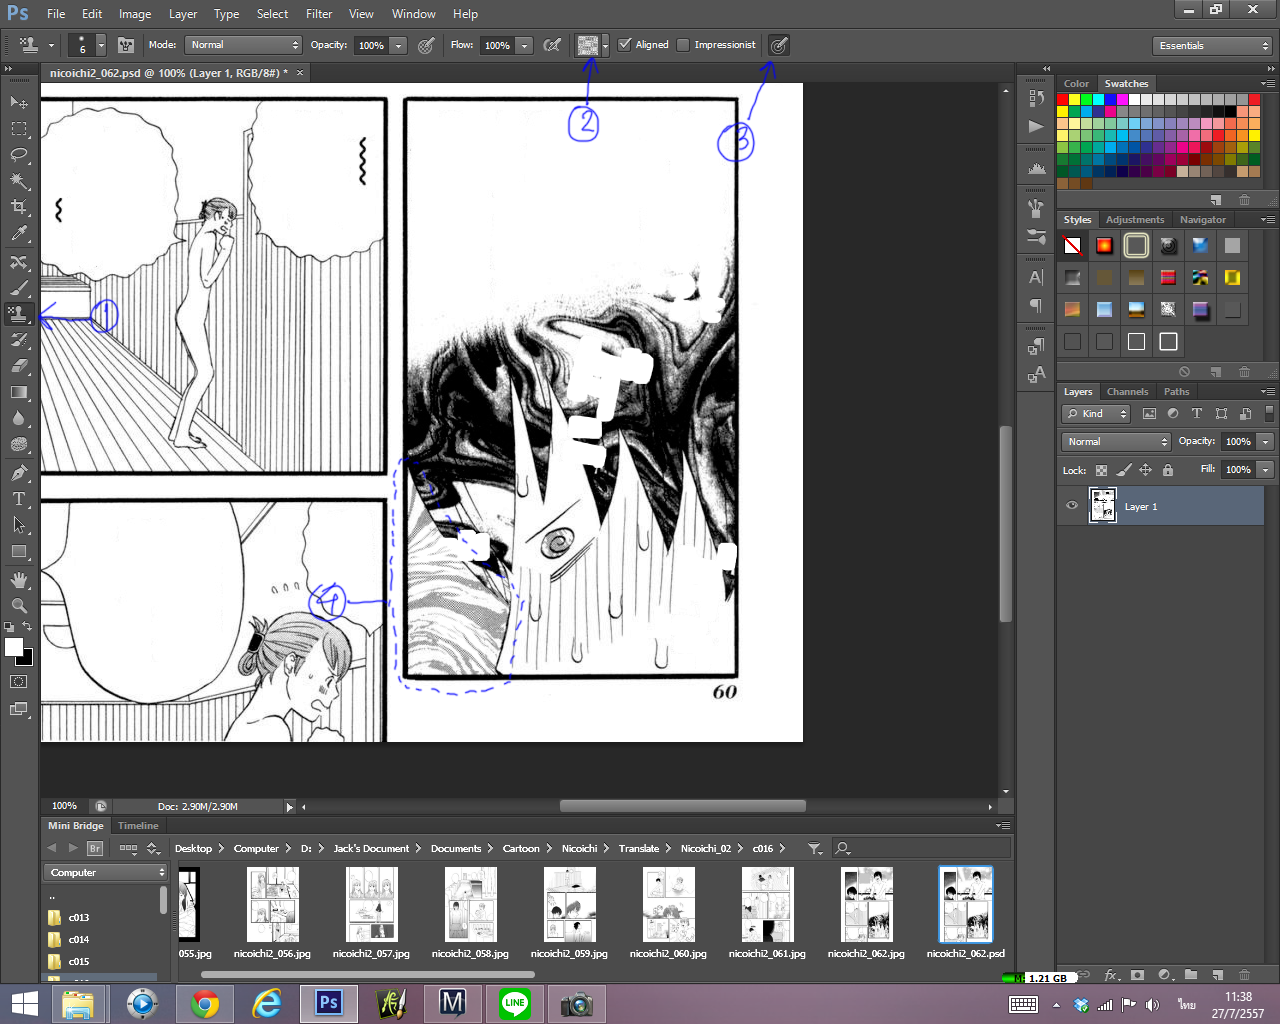The width and height of the screenshot is (1280, 1024).
Task: Open the Character panel icon
Action: (1036, 277)
